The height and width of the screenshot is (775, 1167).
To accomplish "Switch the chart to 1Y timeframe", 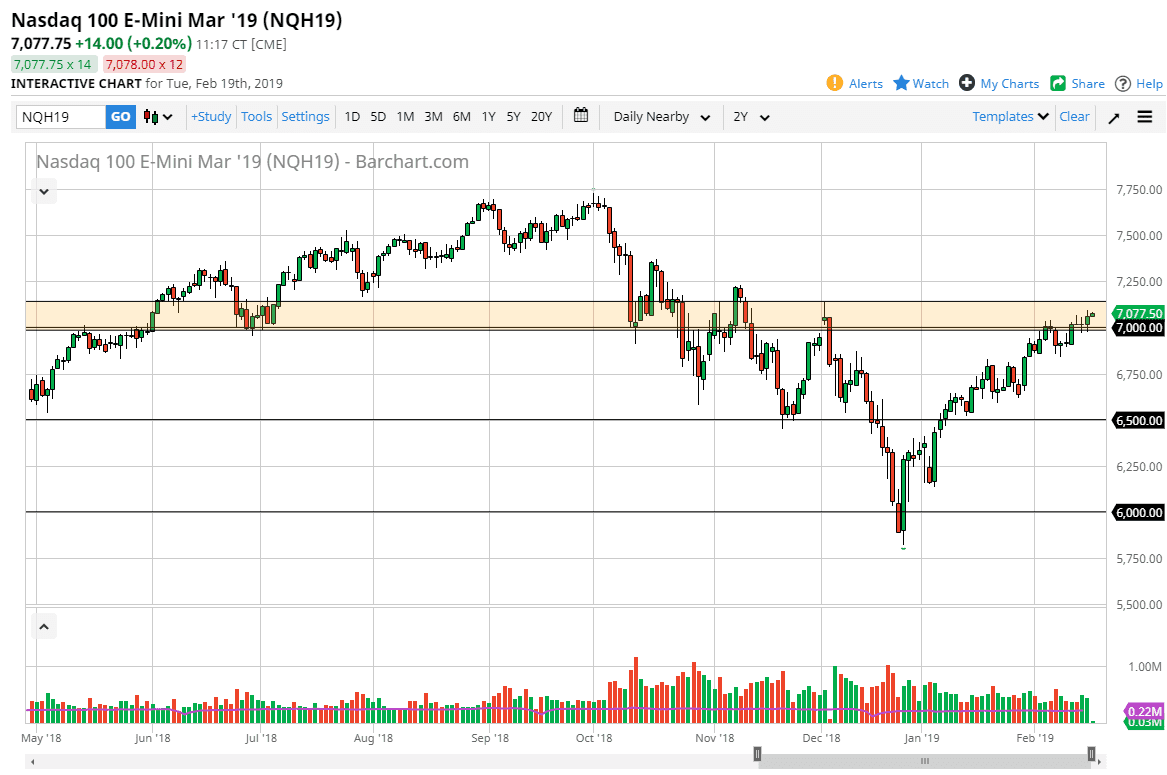I will click(x=488, y=116).
